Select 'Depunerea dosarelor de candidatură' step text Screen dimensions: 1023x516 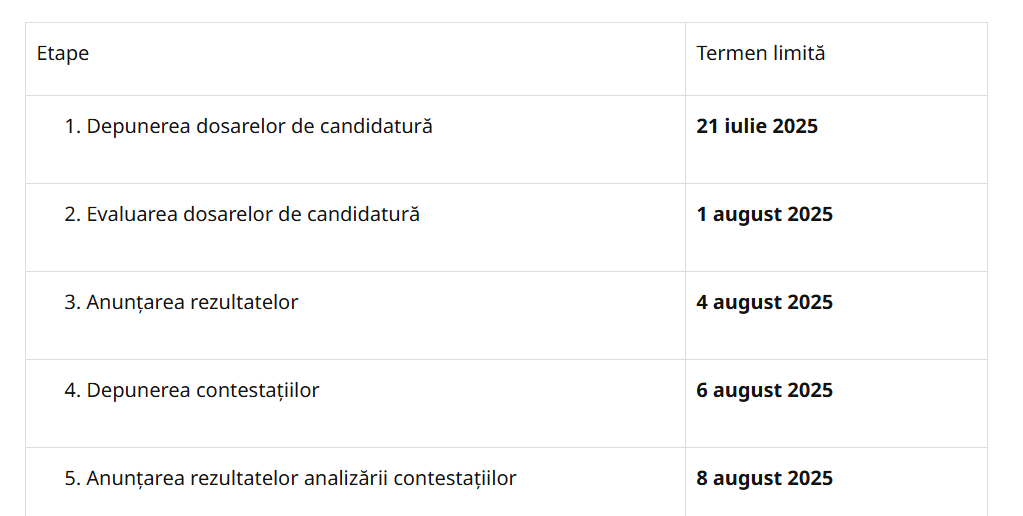click(x=259, y=127)
